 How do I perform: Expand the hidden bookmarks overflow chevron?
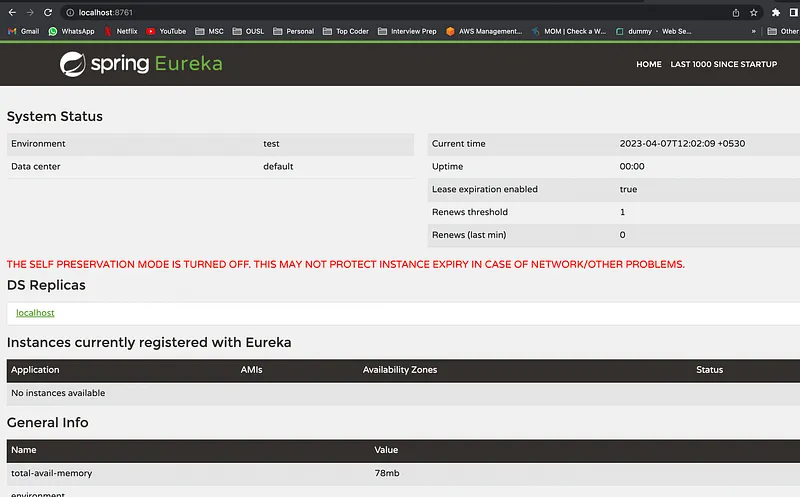coord(754,31)
